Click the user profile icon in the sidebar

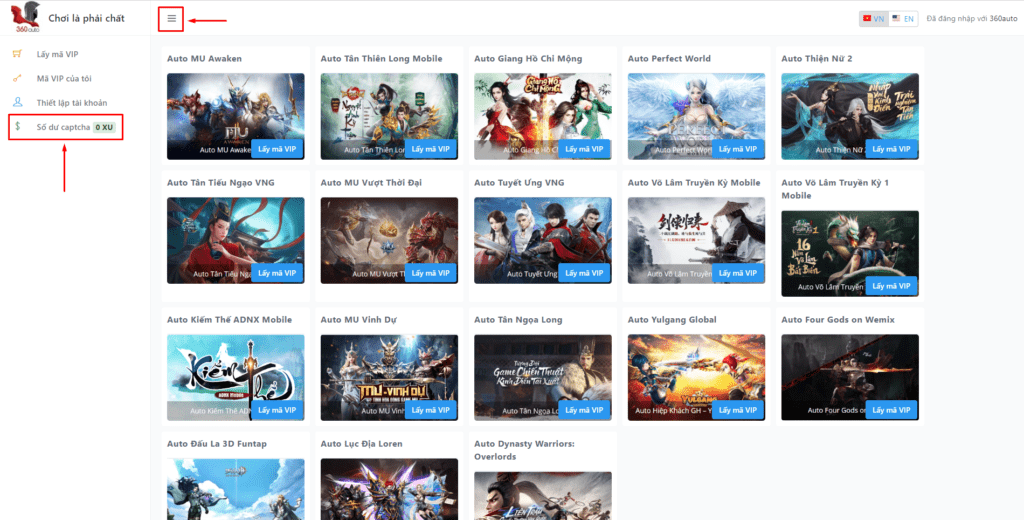click(x=18, y=103)
